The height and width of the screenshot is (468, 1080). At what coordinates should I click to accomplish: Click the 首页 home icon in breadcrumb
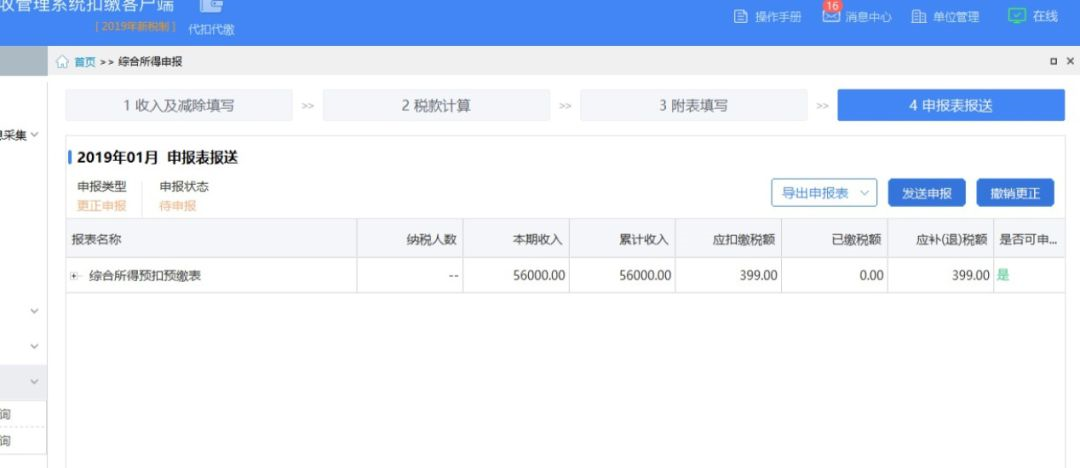click(x=63, y=62)
